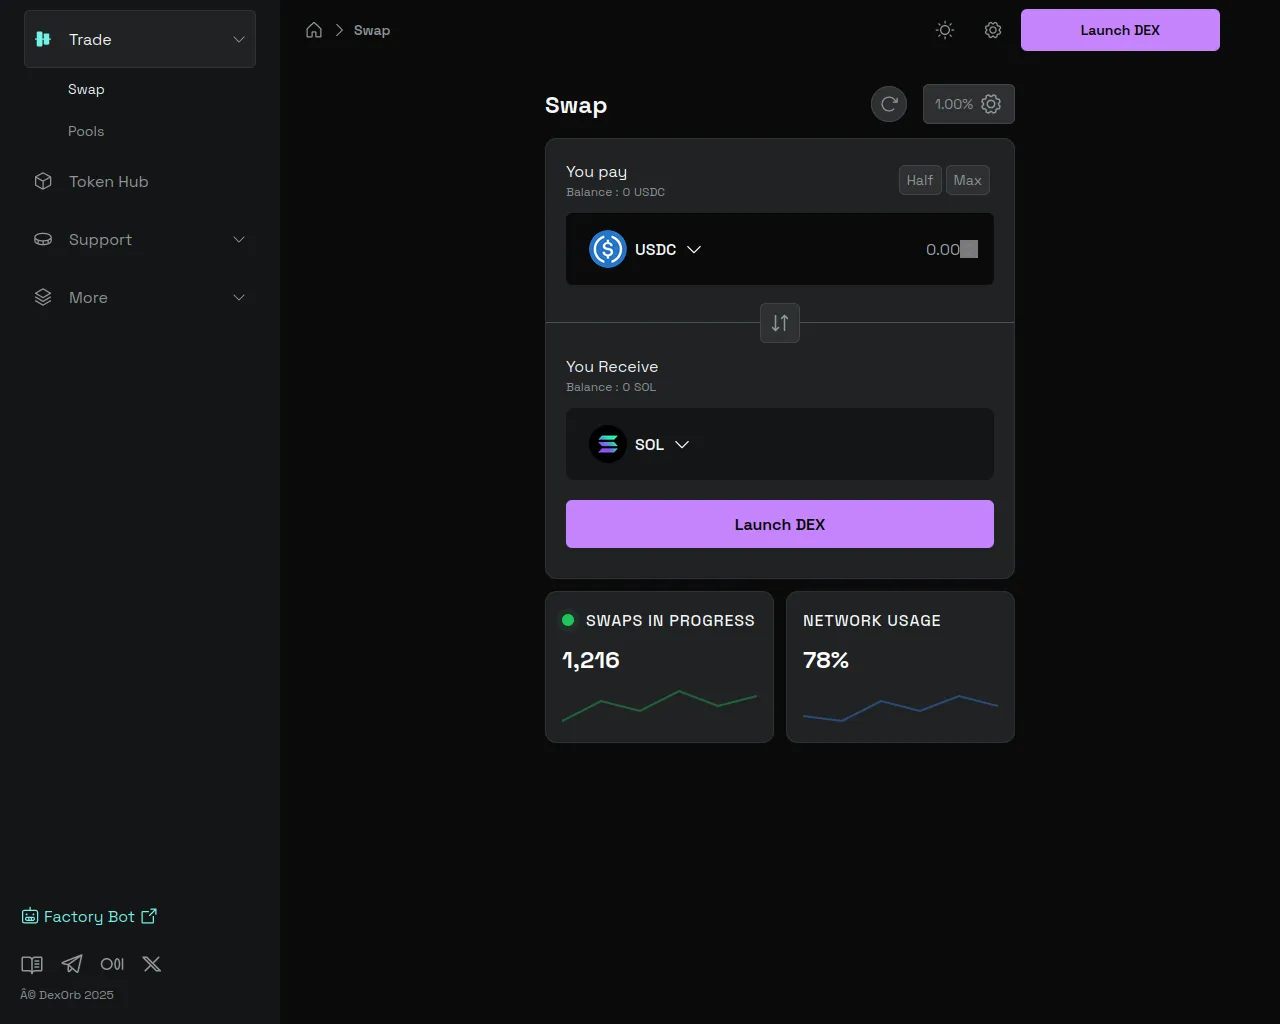
Task: Click the Support section icon
Action: (x=43, y=239)
